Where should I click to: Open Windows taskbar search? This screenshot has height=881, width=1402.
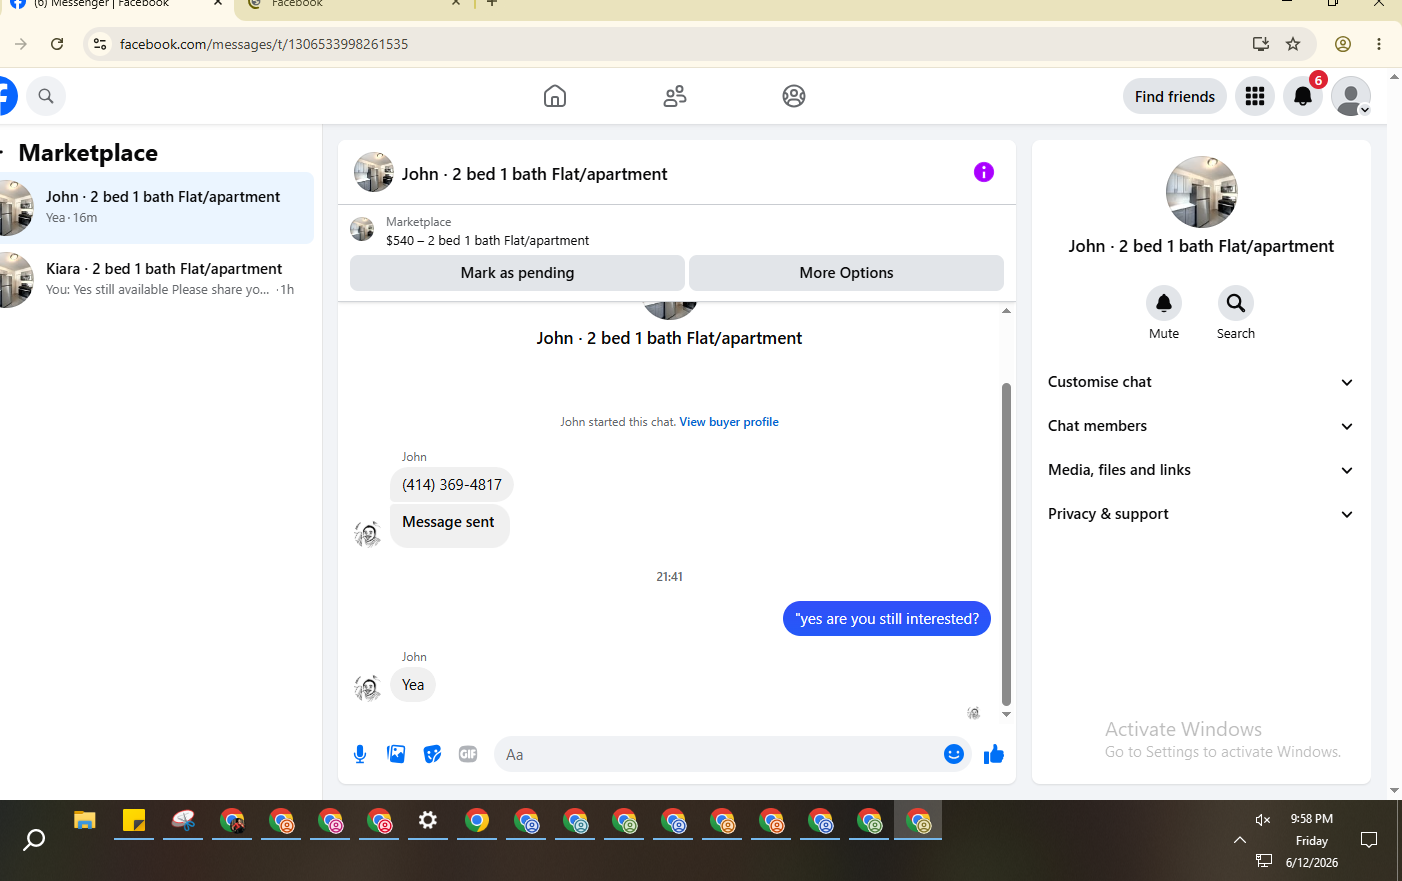tap(34, 839)
